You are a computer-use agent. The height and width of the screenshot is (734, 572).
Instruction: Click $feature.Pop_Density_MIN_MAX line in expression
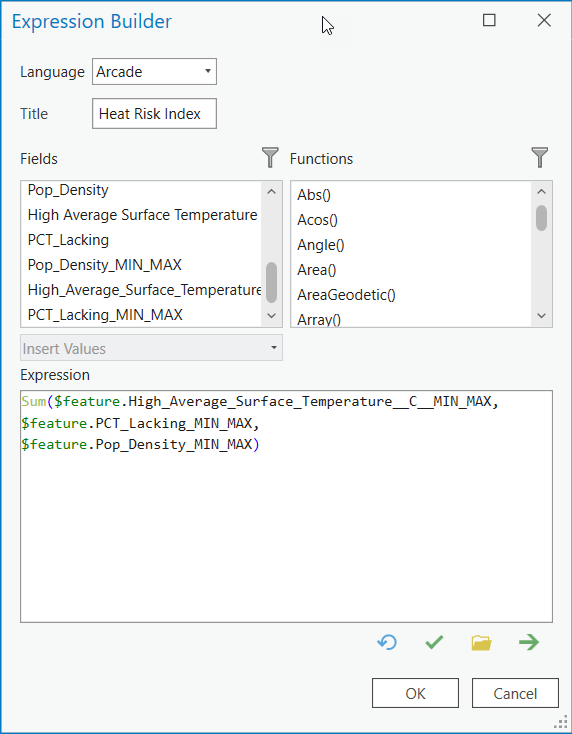[140, 444]
